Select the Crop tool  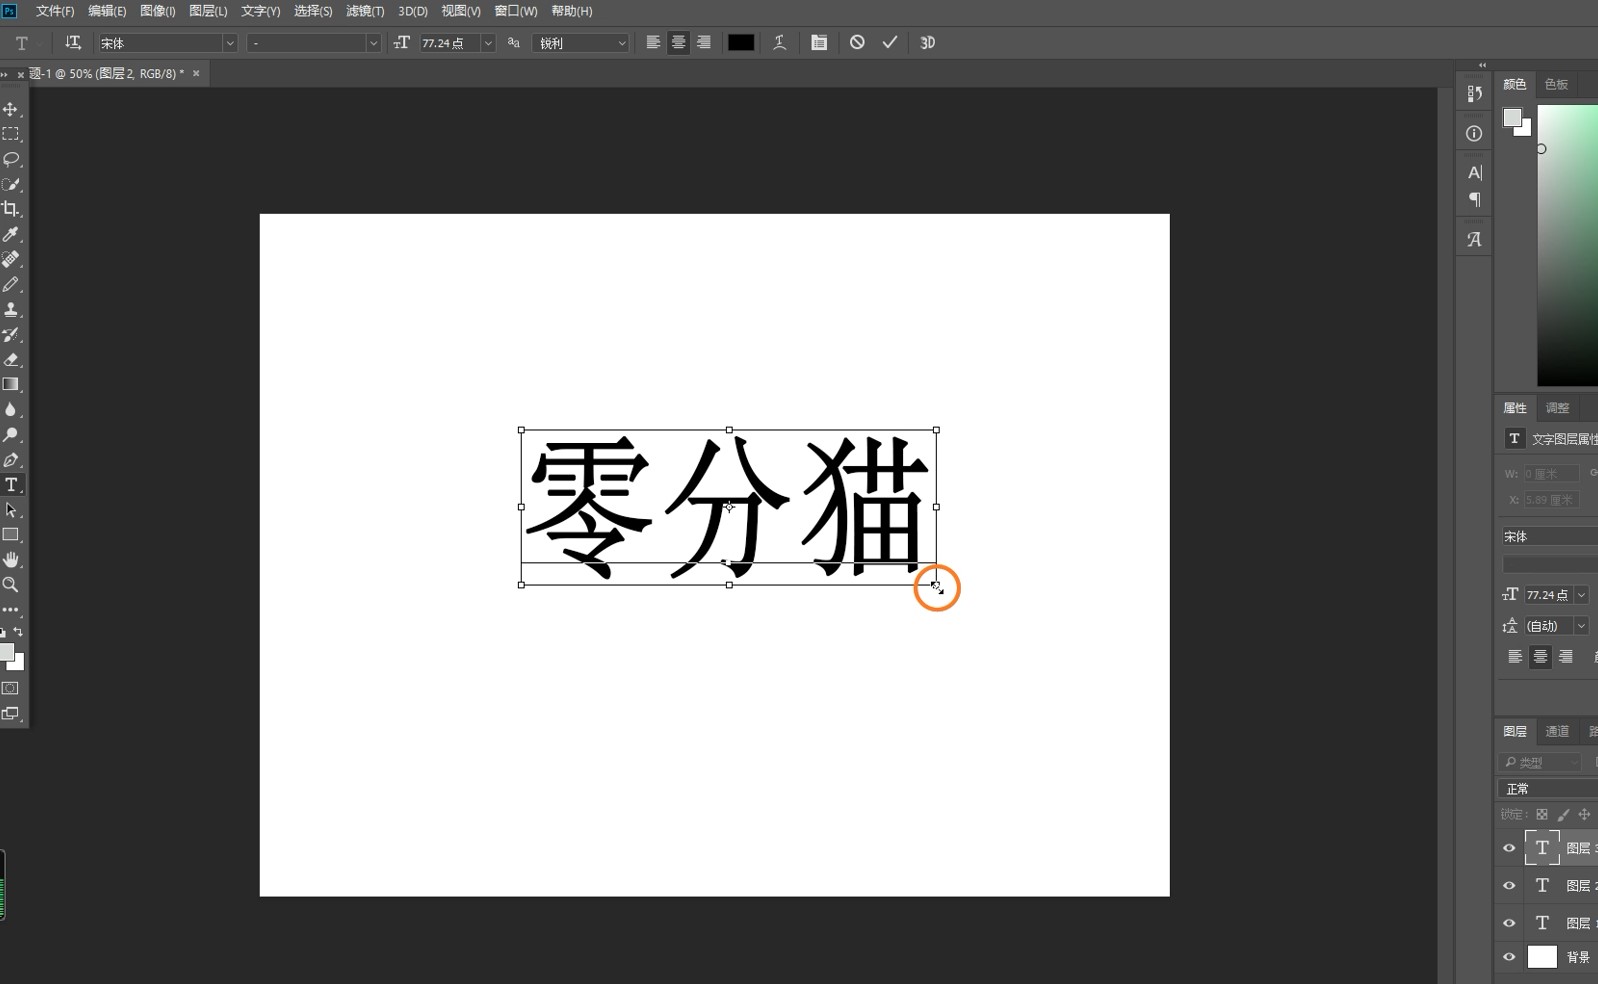[11, 209]
